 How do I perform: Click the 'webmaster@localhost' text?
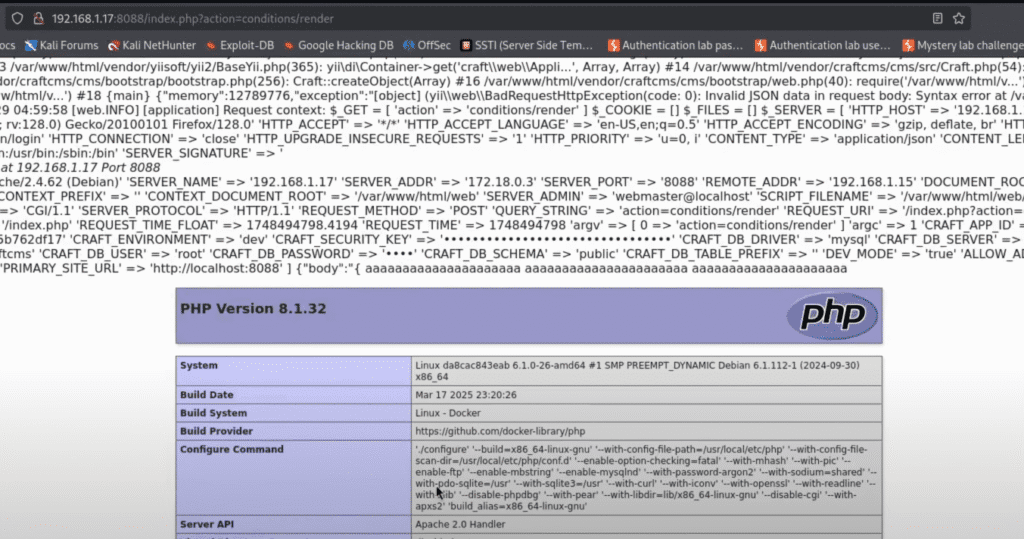pyautogui.click(x=680, y=196)
